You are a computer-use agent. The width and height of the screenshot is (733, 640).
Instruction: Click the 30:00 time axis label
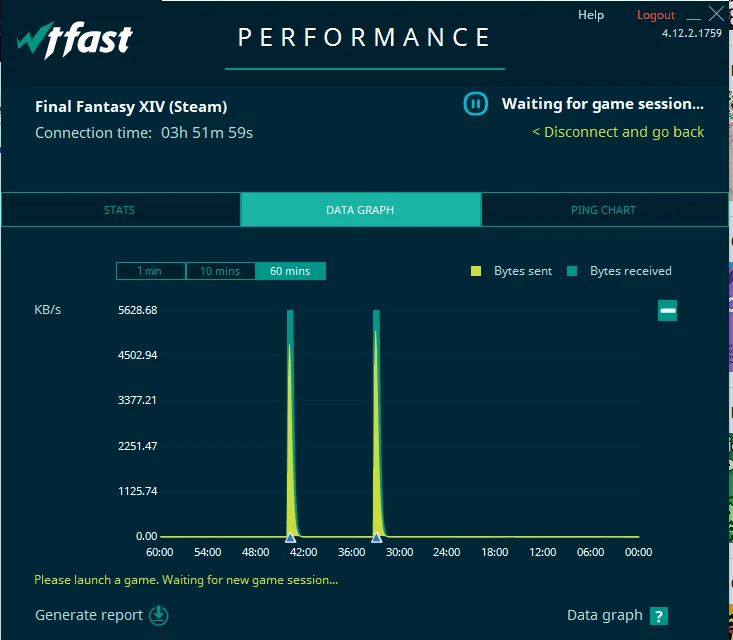coord(400,552)
